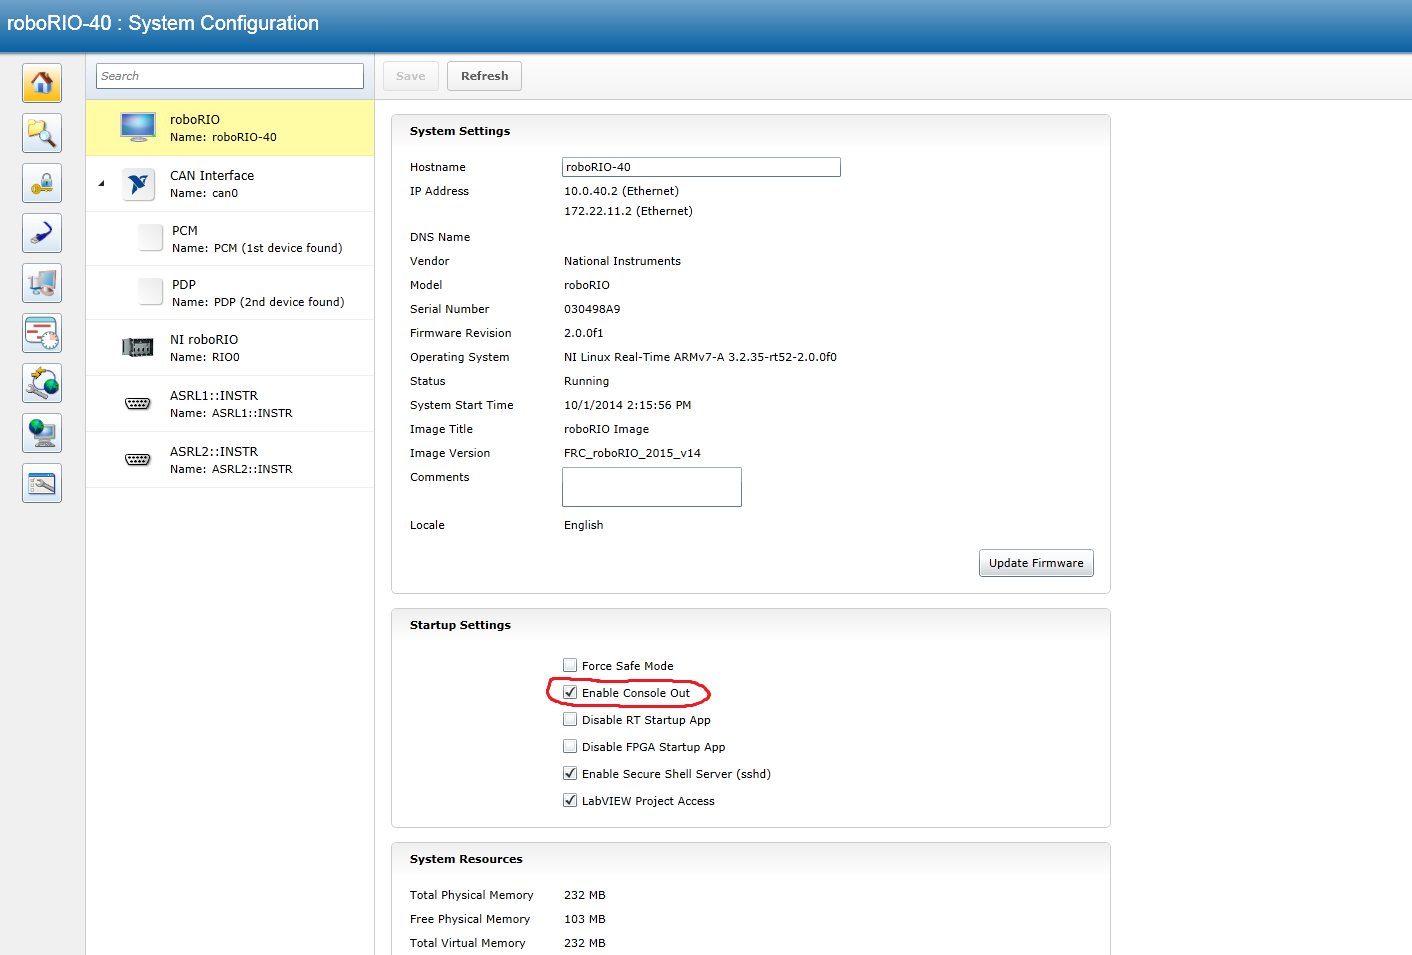Screen dimensions: 1412x955
Task: Click the Hostname text field
Action: [x=701, y=167]
